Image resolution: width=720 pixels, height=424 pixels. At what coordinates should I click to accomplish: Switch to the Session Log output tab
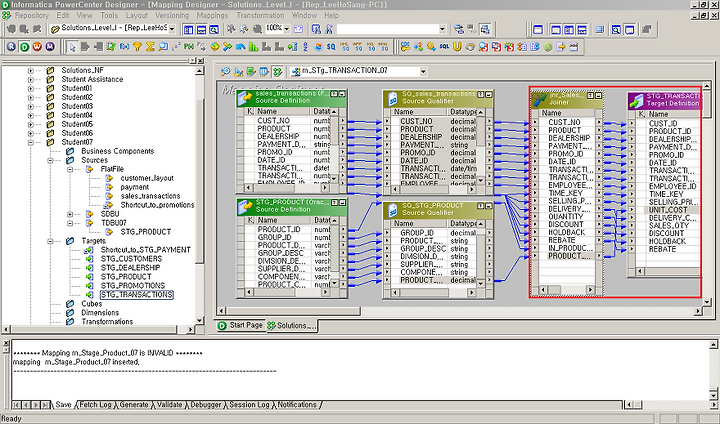click(x=249, y=405)
